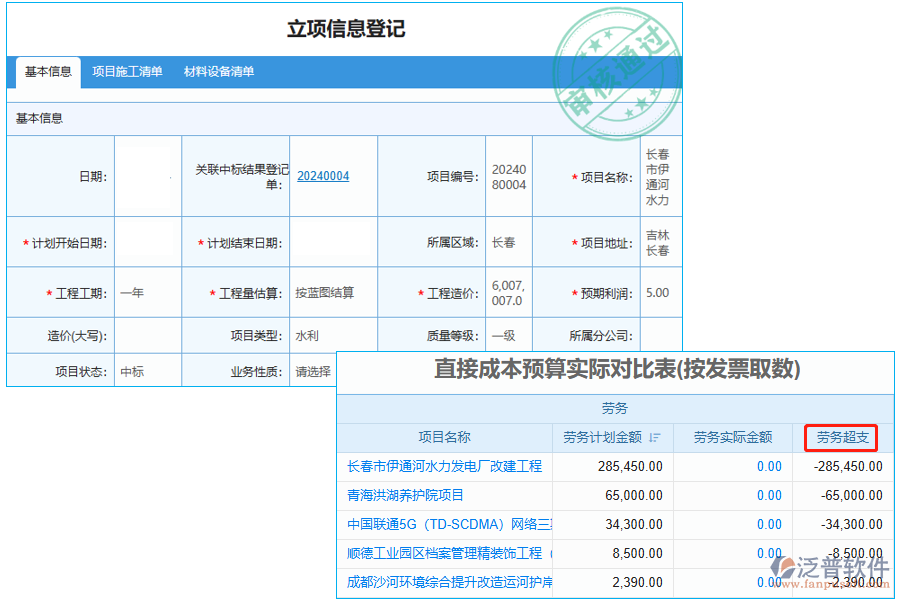Open the 青海洪湖养护院项目 link
Image resolution: width=900 pixels, height=600 pixels.
tap(405, 495)
